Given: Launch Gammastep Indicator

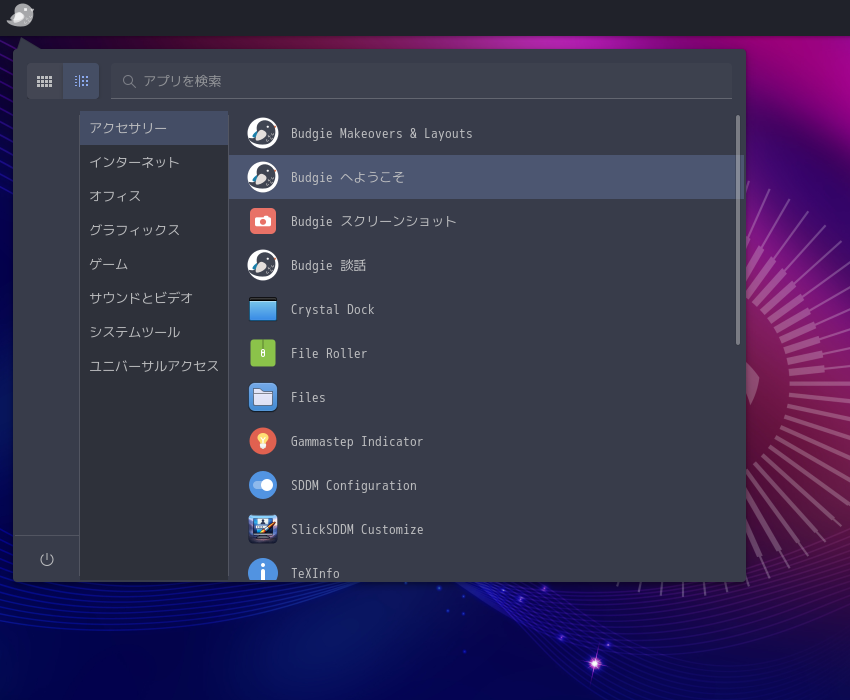Looking at the screenshot, I should [x=355, y=441].
